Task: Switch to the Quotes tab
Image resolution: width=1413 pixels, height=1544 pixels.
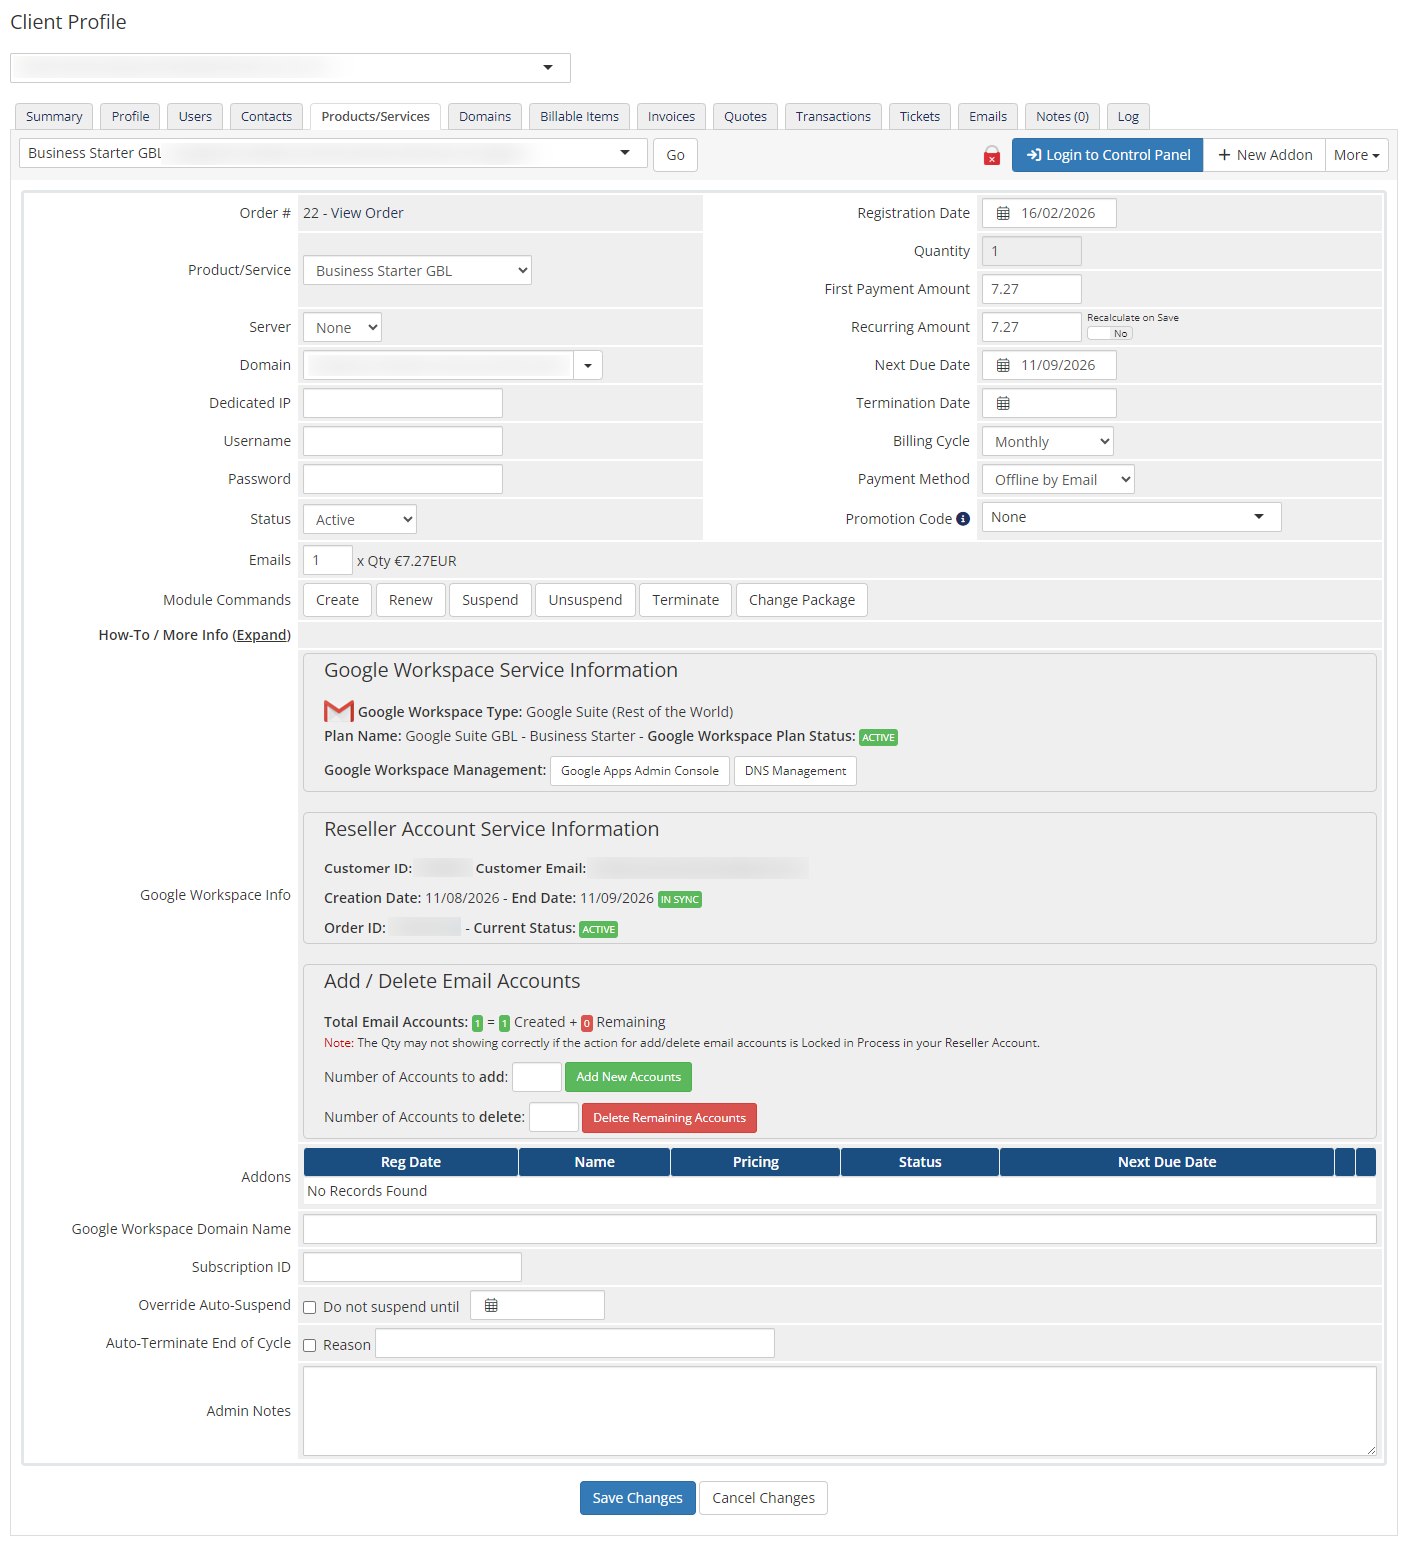Action: (x=745, y=116)
